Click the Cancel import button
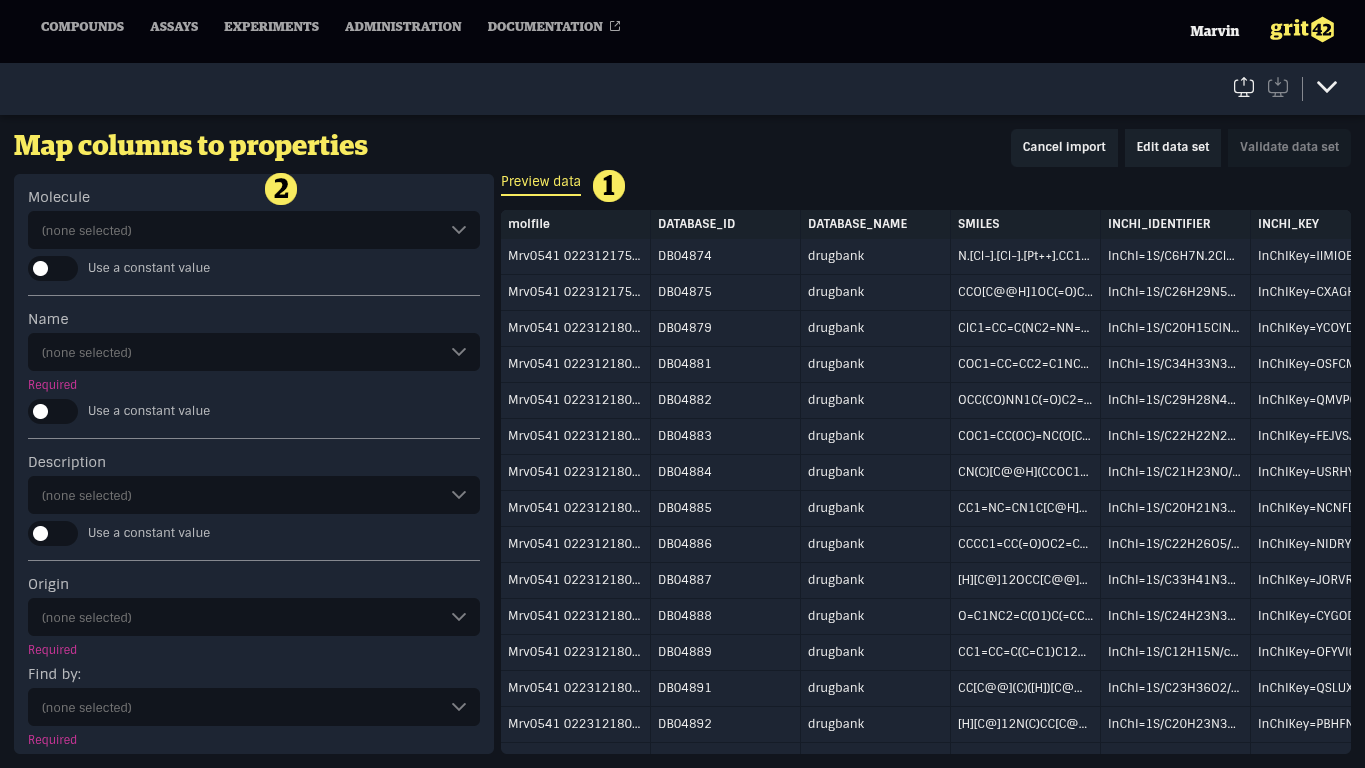Viewport: 1365px width, 768px height. click(x=1064, y=147)
